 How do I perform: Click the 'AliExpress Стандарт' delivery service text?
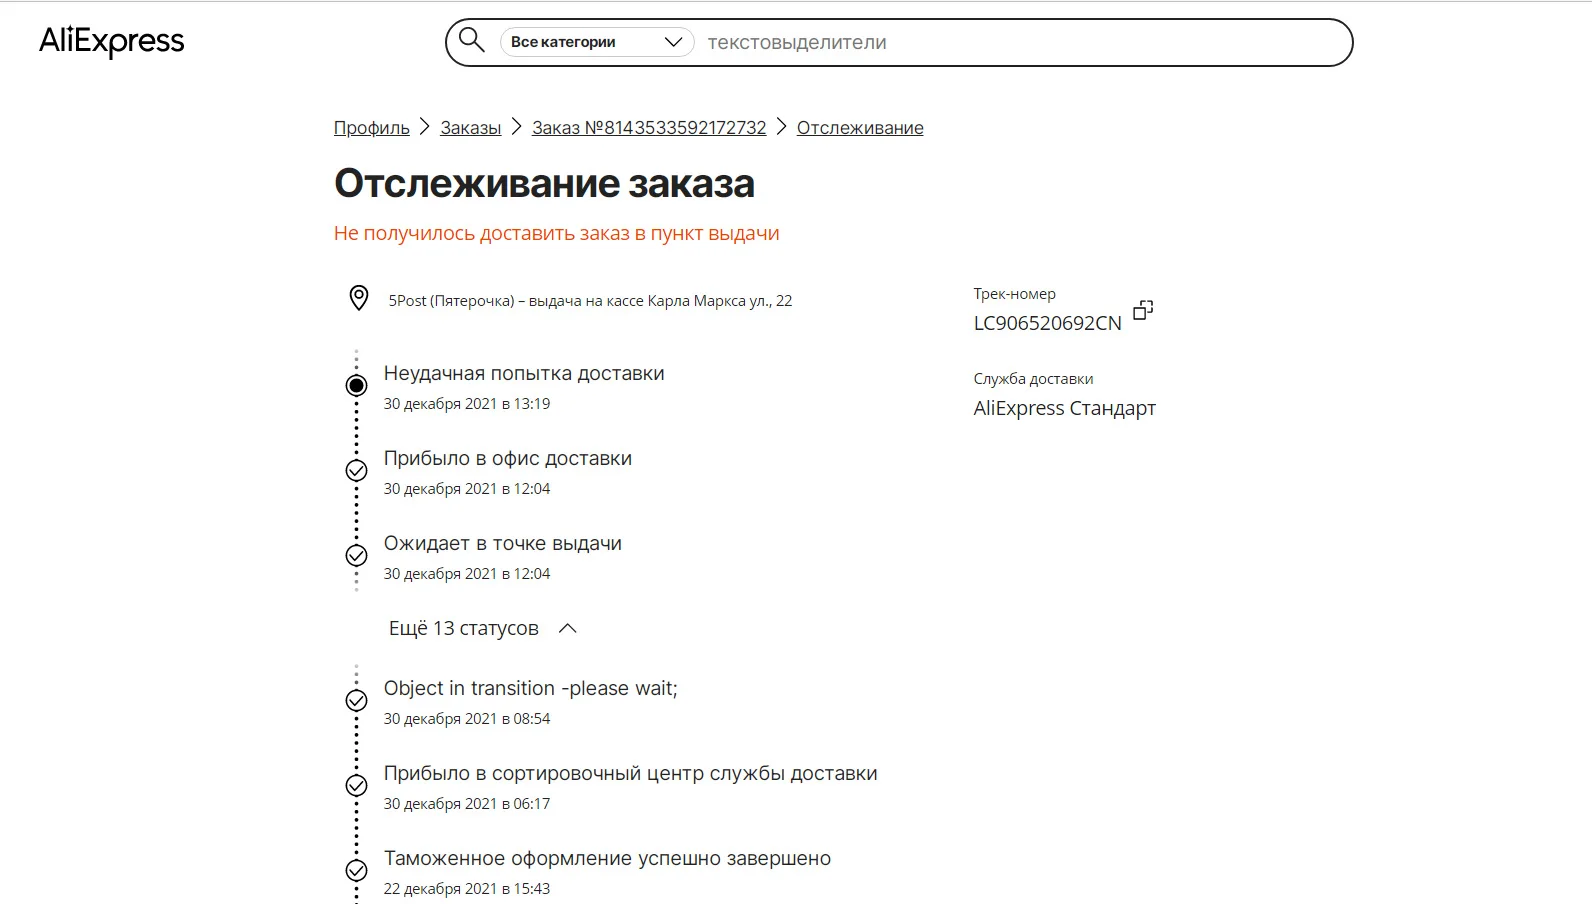pos(1065,408)
